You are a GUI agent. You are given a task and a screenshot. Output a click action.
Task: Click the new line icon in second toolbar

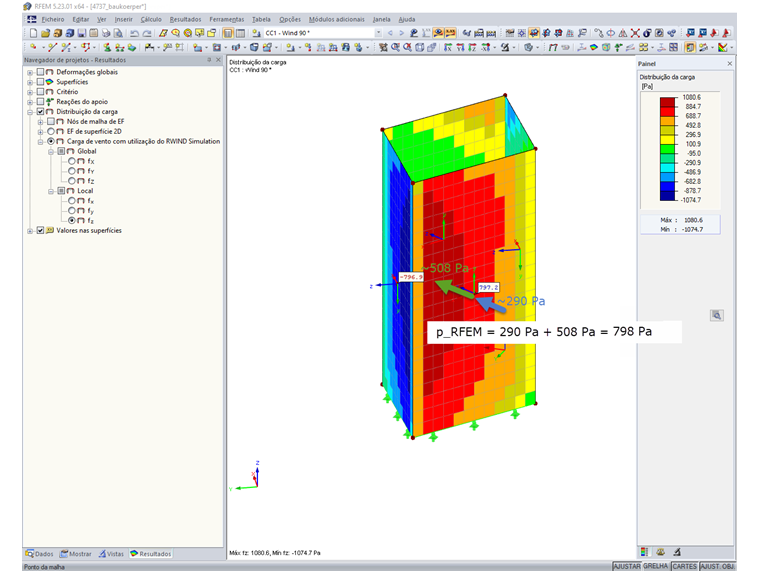pos(52,47)
